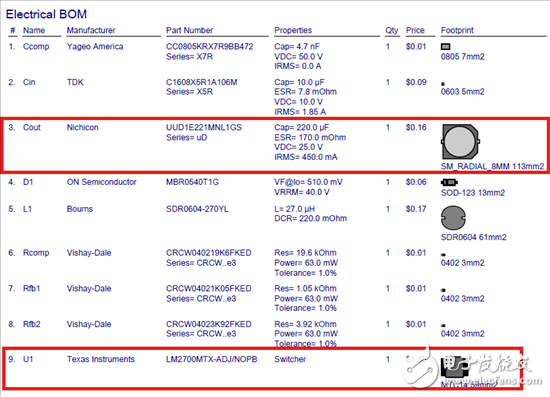Click the Rfb1 0402 footprint icon
The image size is (550, 397).
(443, 290)
